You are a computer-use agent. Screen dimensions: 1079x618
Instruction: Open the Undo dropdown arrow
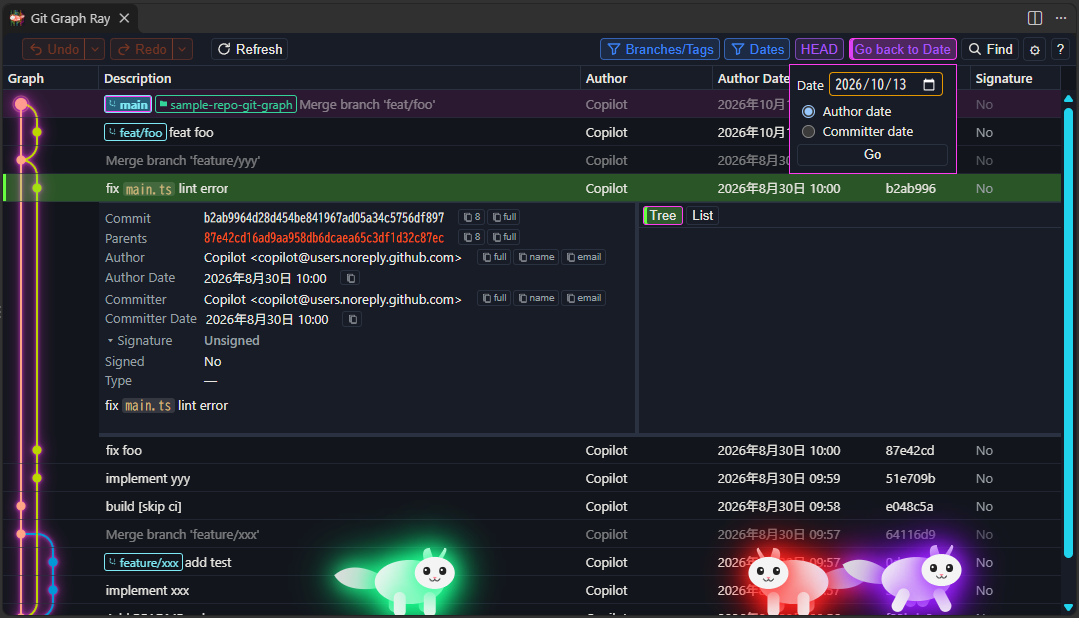point(95,50)
